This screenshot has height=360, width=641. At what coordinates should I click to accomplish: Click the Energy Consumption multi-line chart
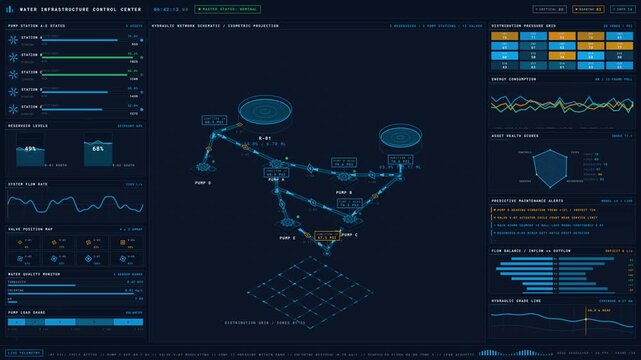pyautogui.click(x=562, y=105)
